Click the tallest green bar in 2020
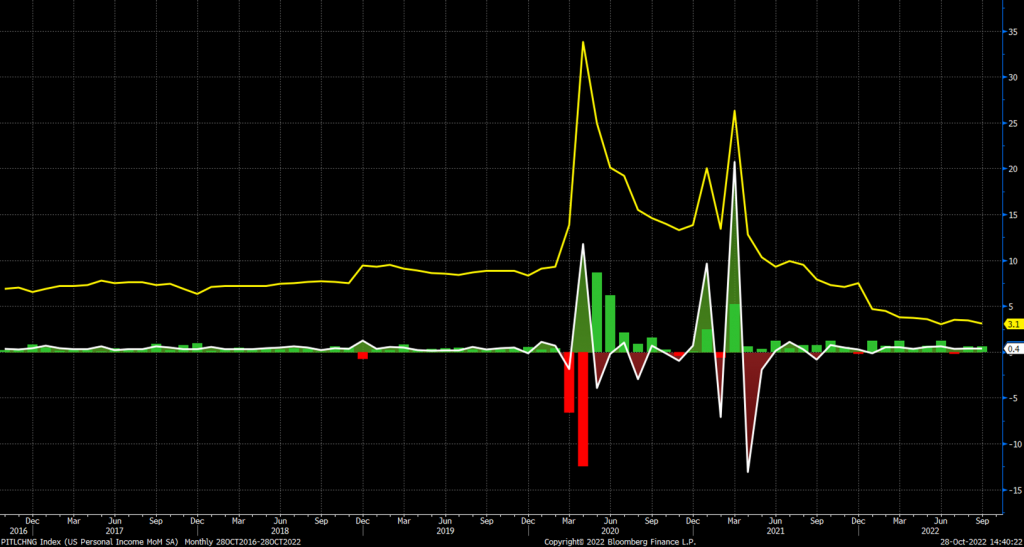1024x547 pixels. 597,311
